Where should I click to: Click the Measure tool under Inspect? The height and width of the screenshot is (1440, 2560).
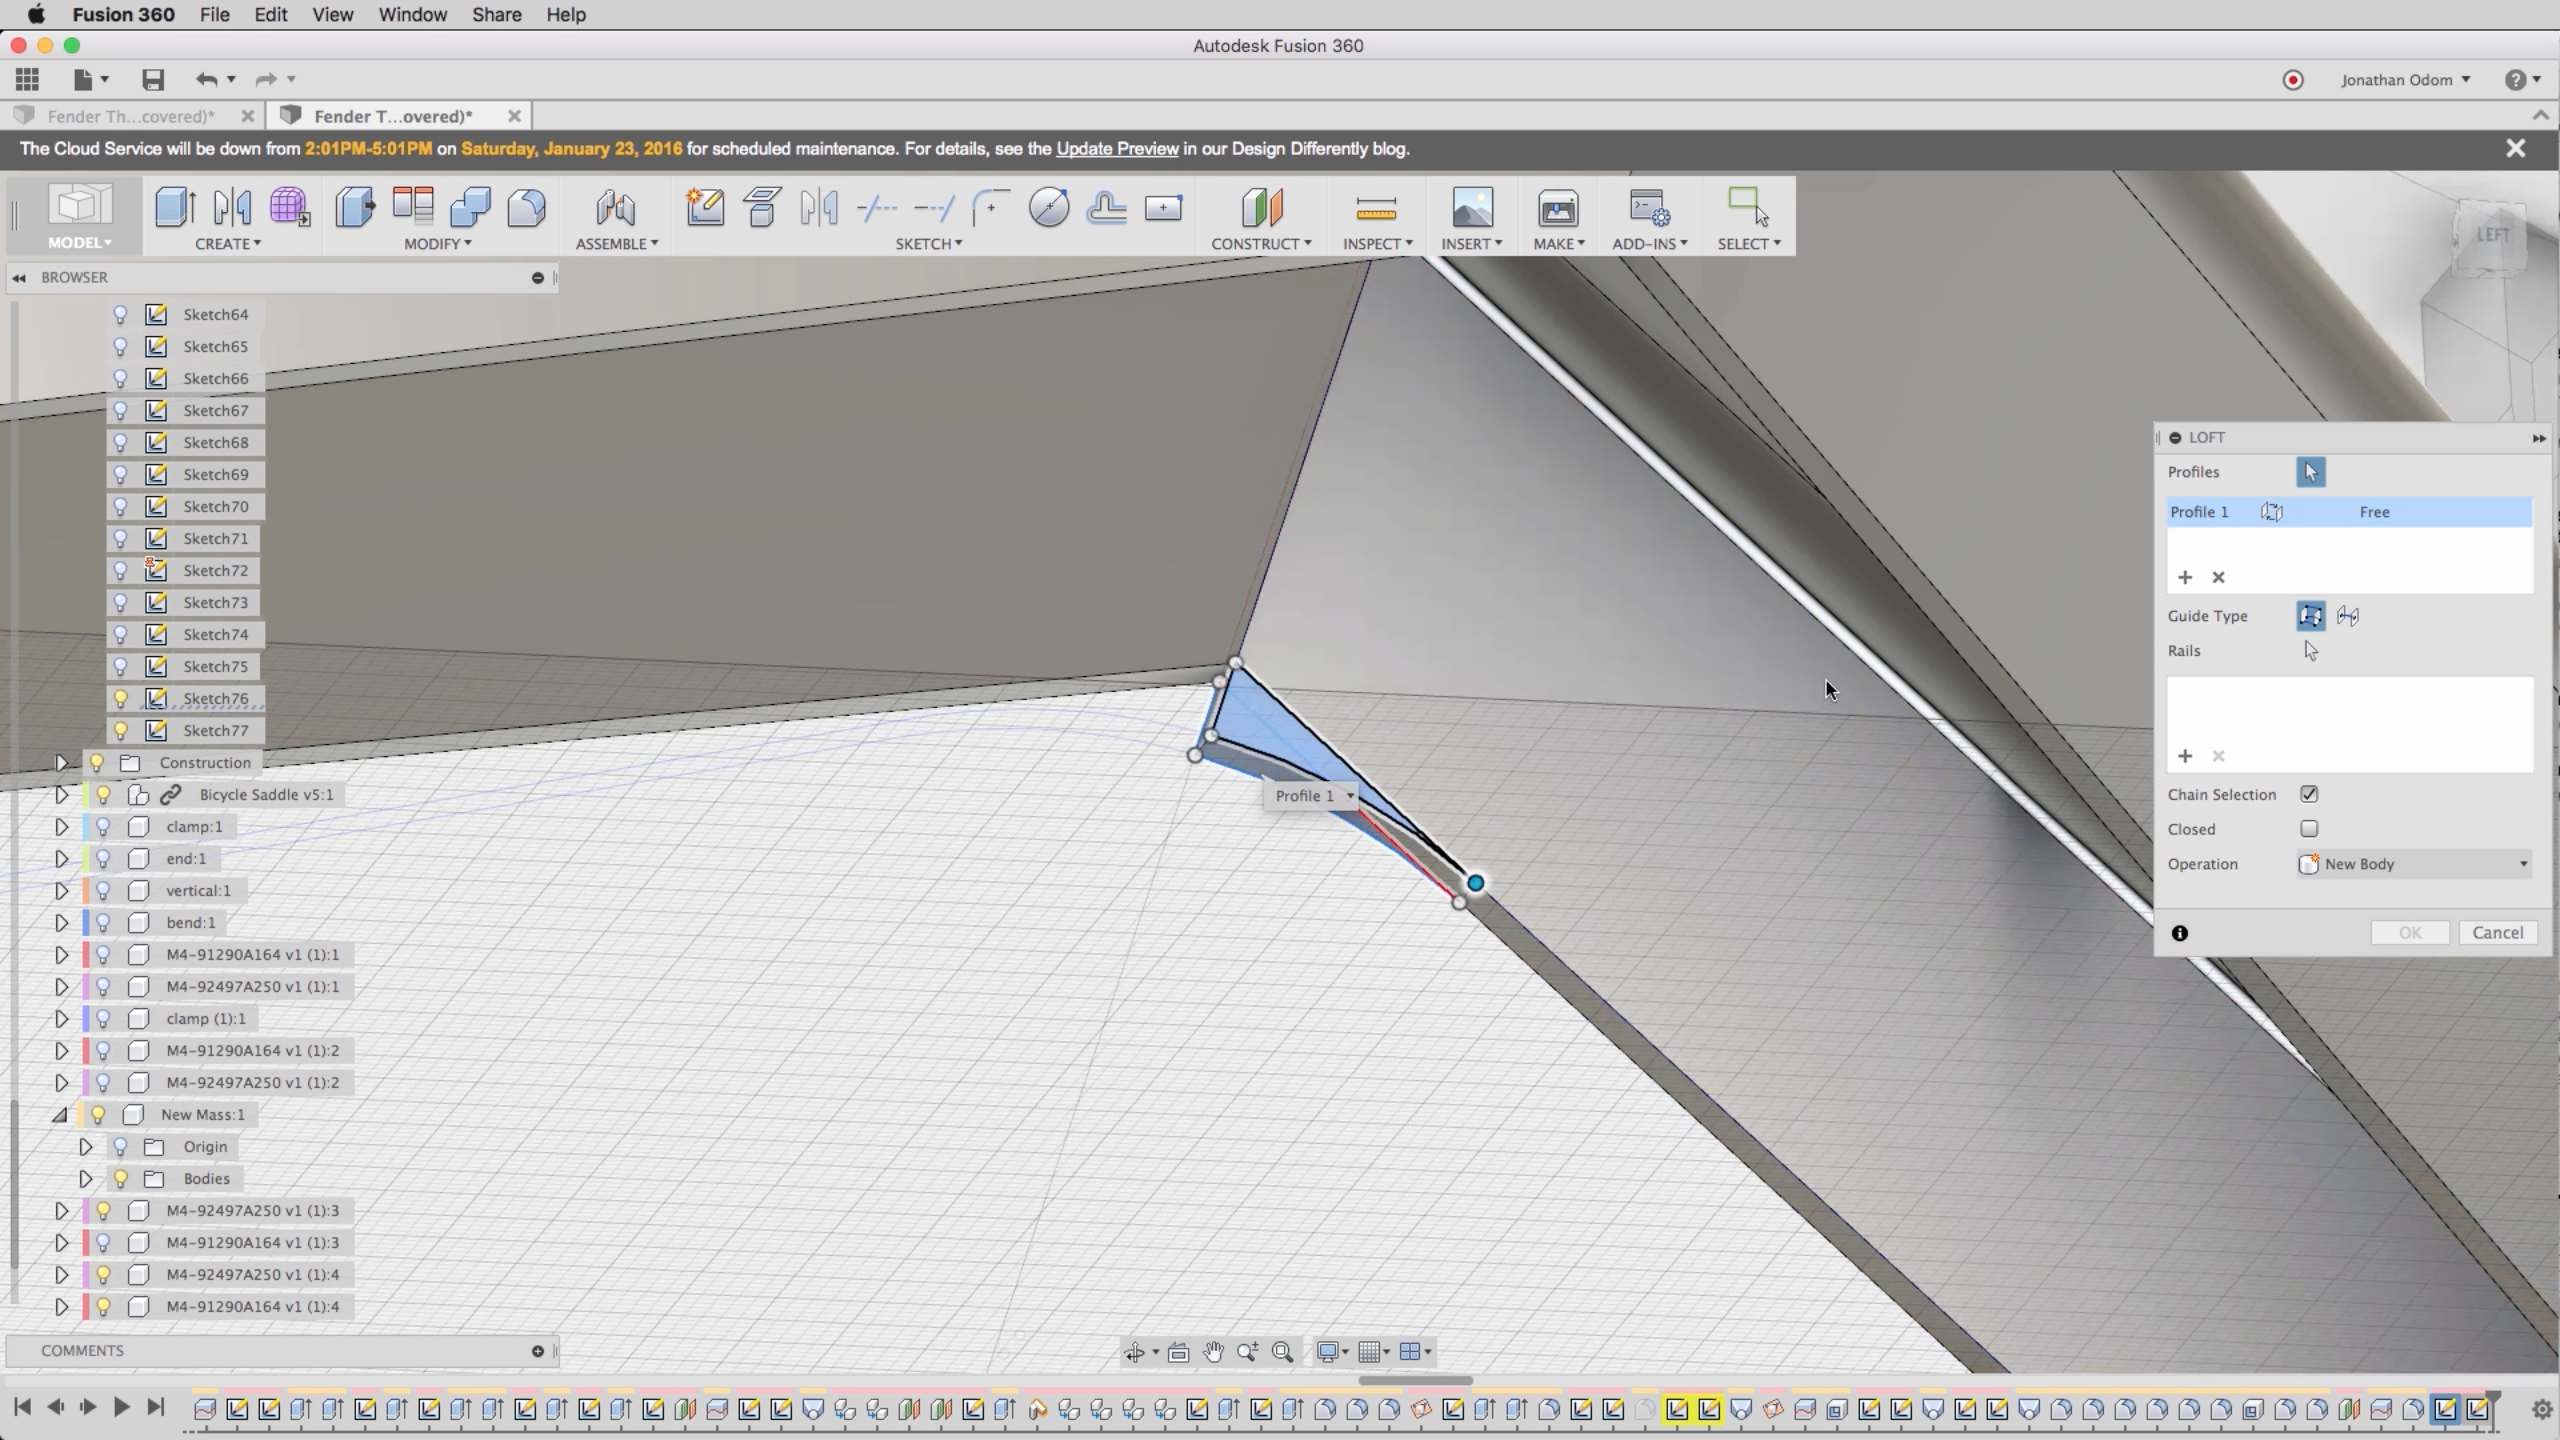(1375, 208)
